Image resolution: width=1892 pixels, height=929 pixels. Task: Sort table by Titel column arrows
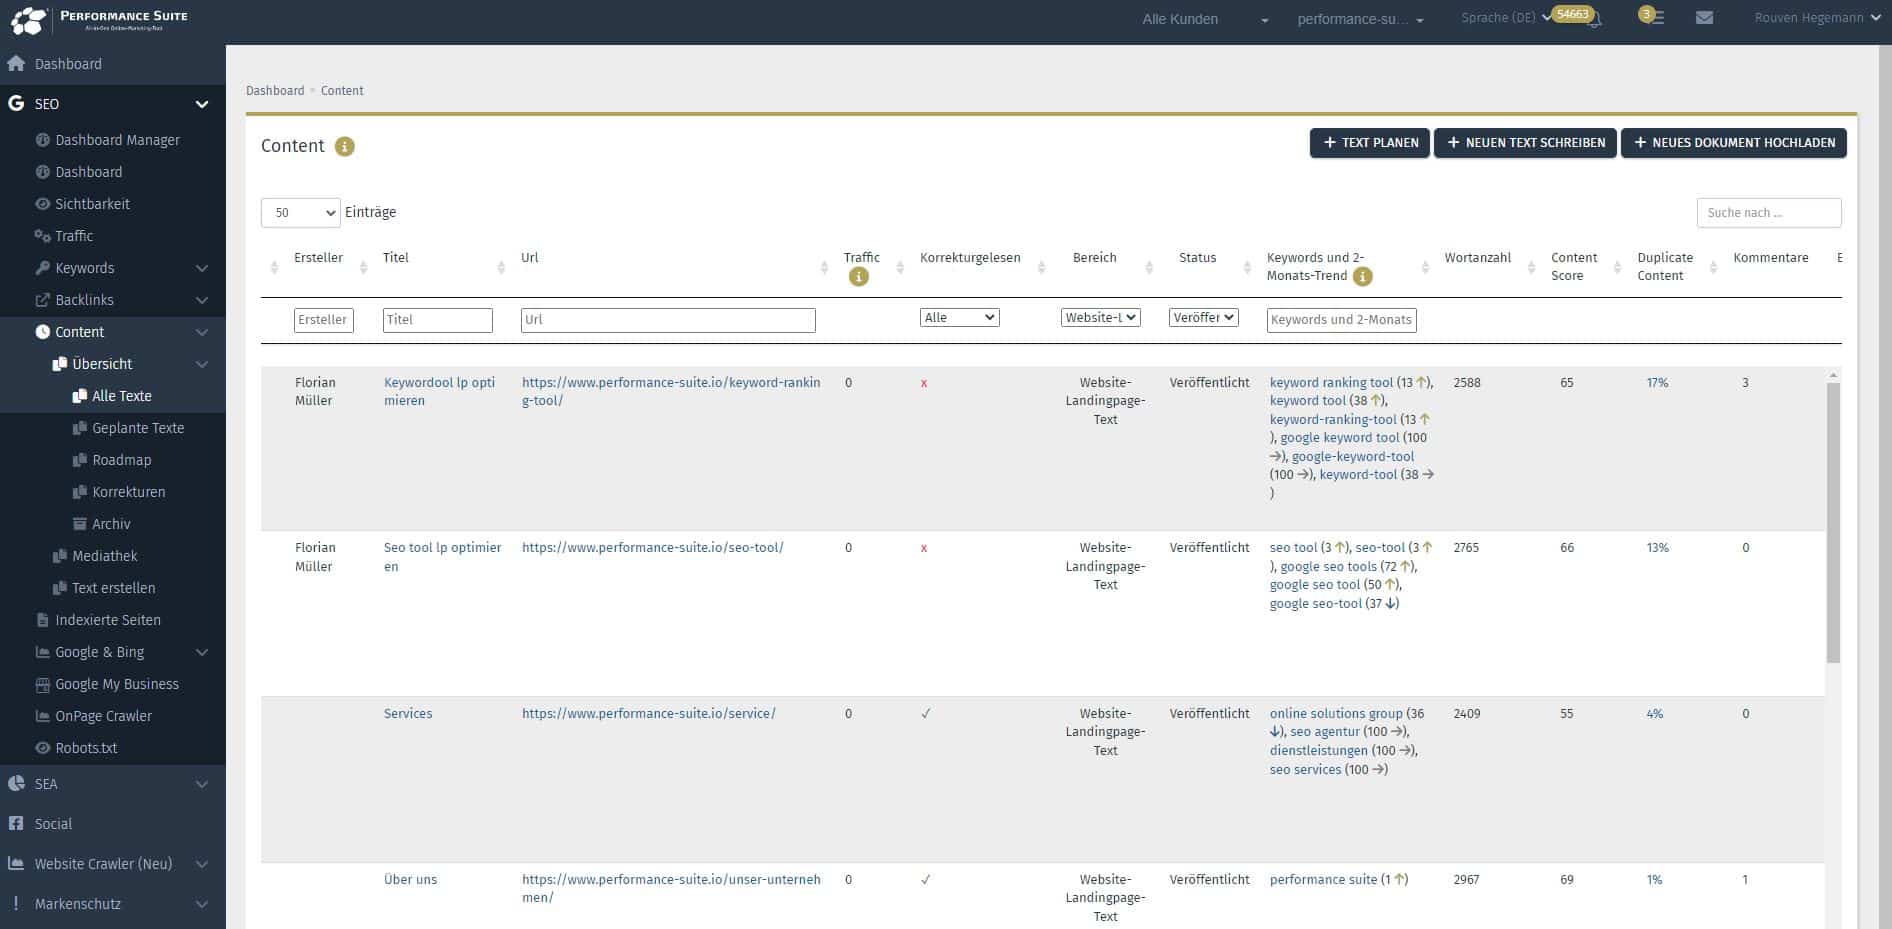[502, 267]
